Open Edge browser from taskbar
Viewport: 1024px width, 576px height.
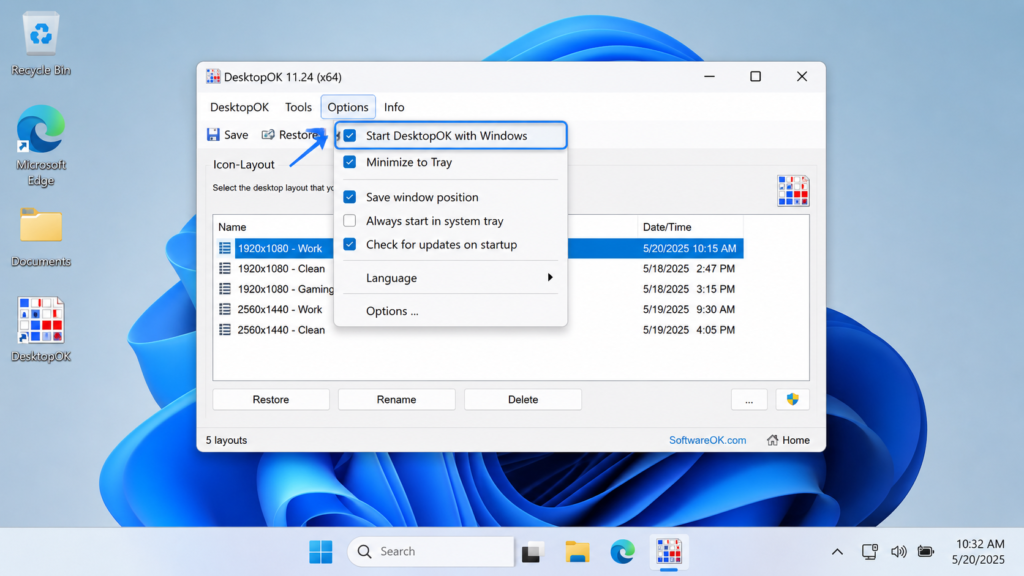click(x=622, y=552)
